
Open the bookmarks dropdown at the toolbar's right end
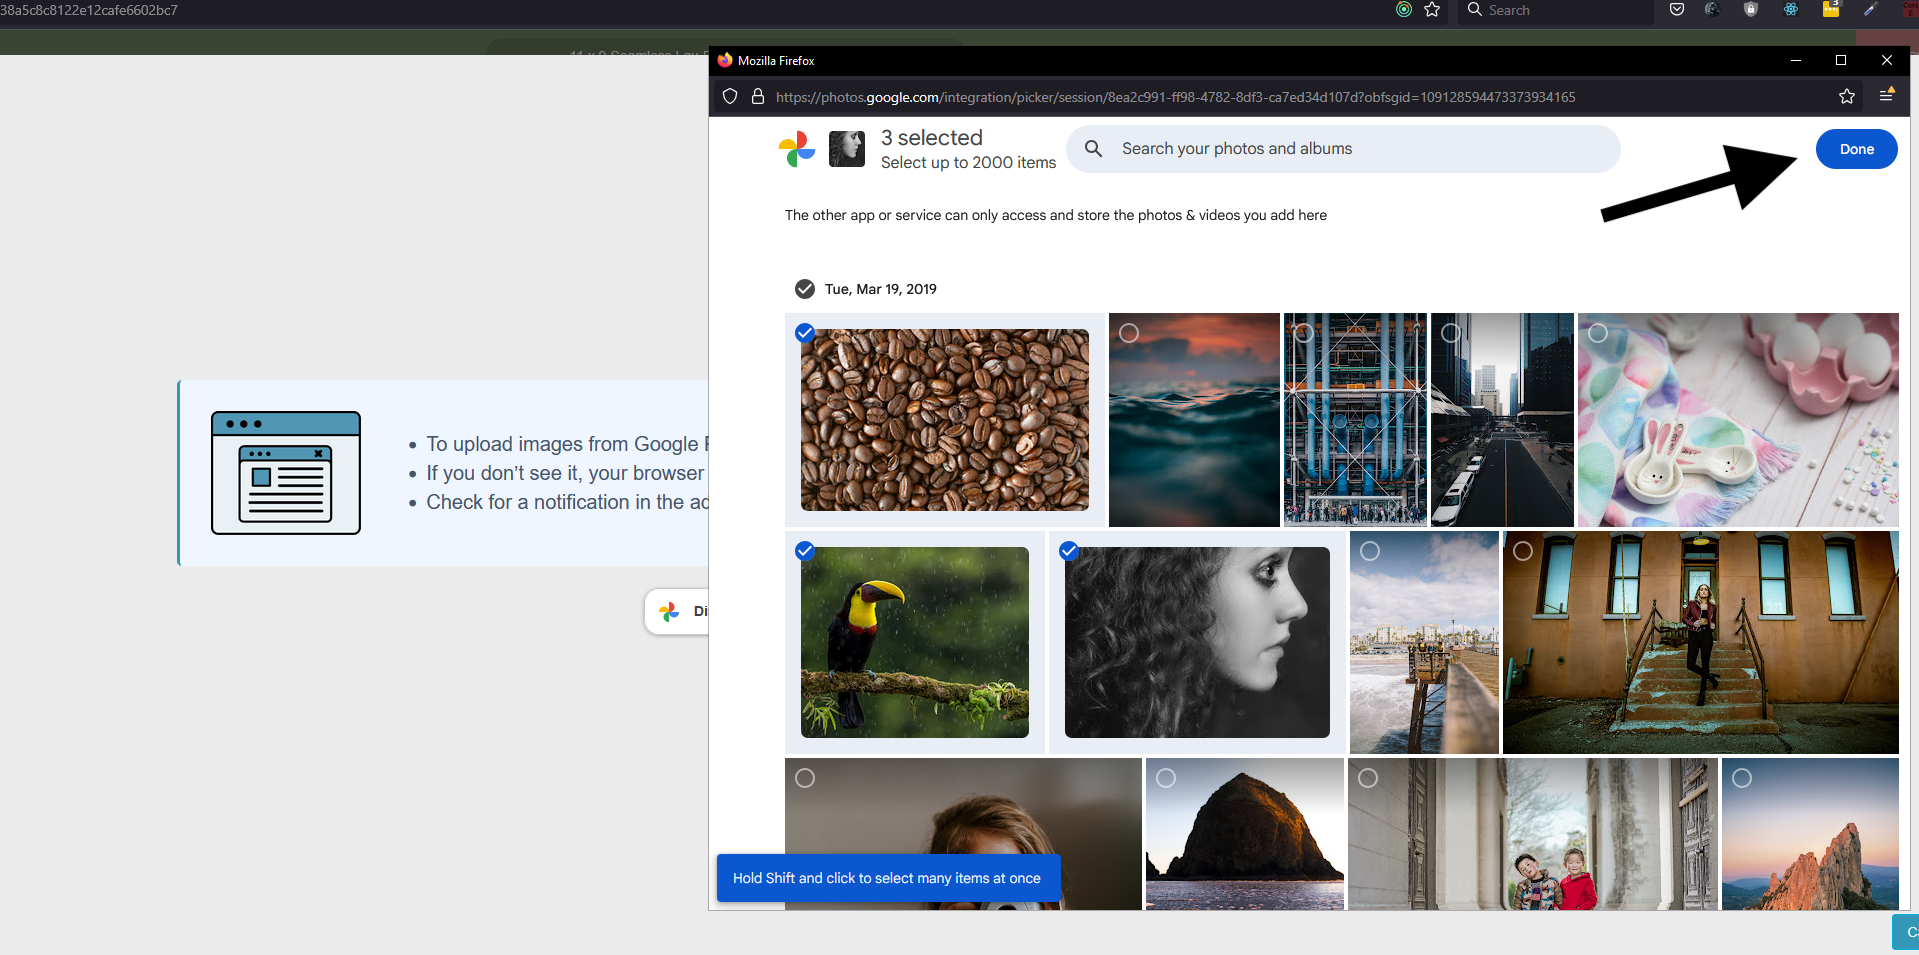tap(1888, 95)
